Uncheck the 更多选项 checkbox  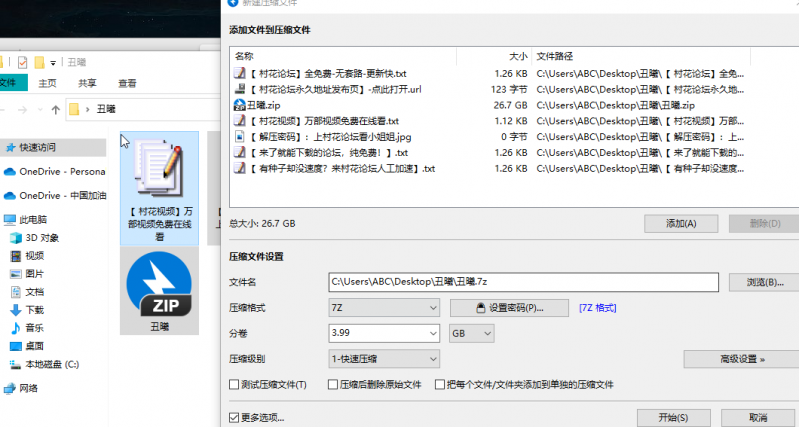point(236,417)
